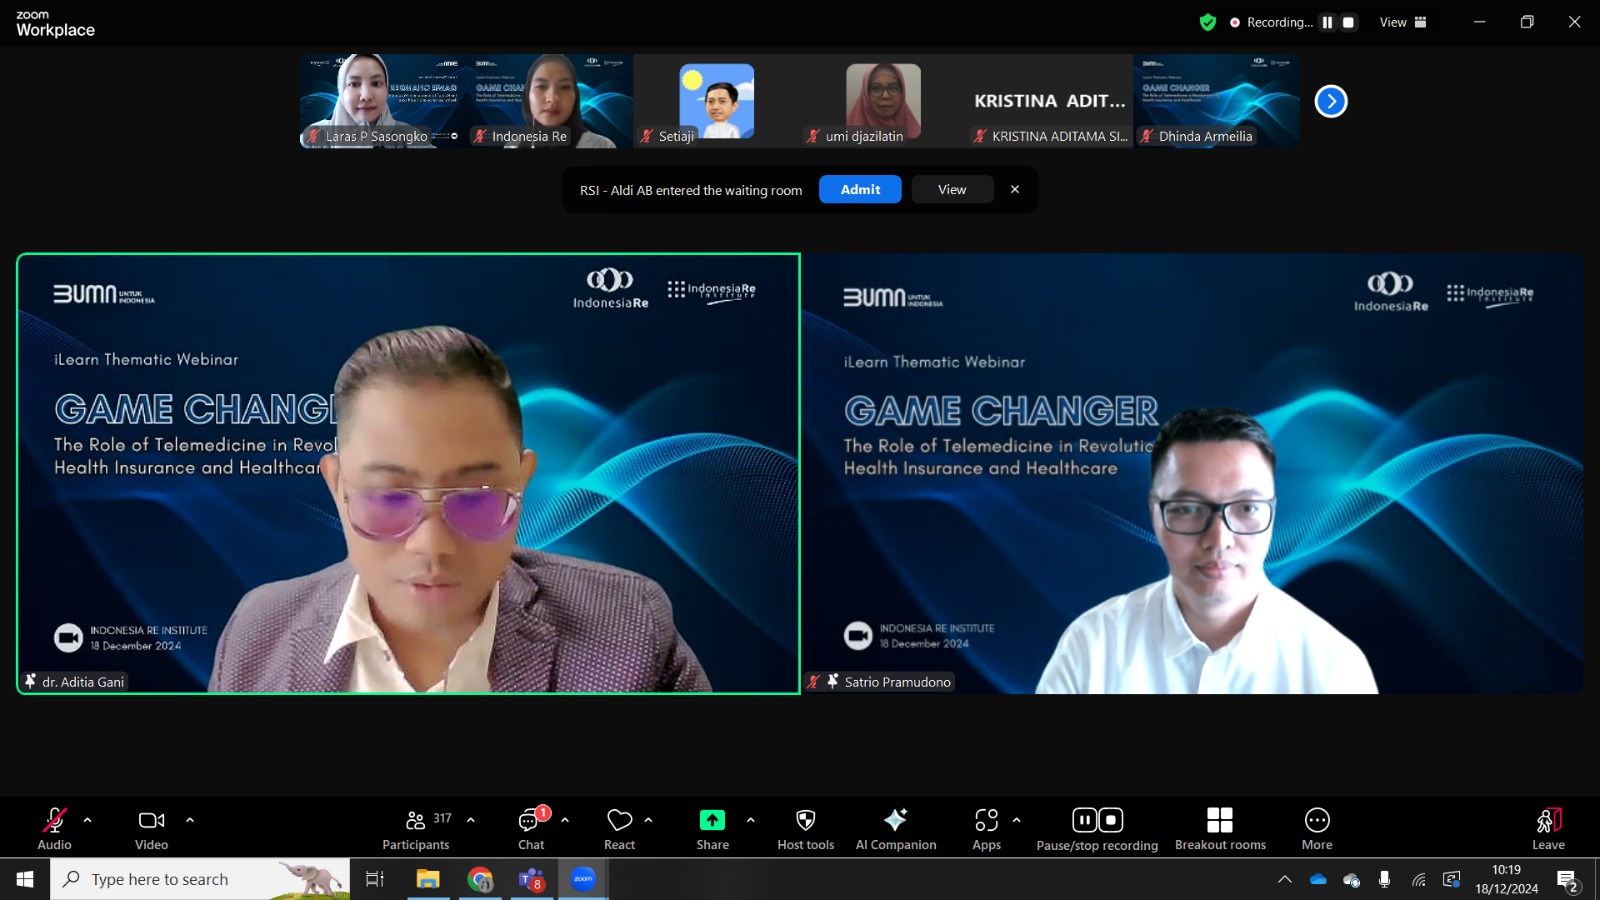
Task: Open the Participants panel
Action: (x=416, y=829)
